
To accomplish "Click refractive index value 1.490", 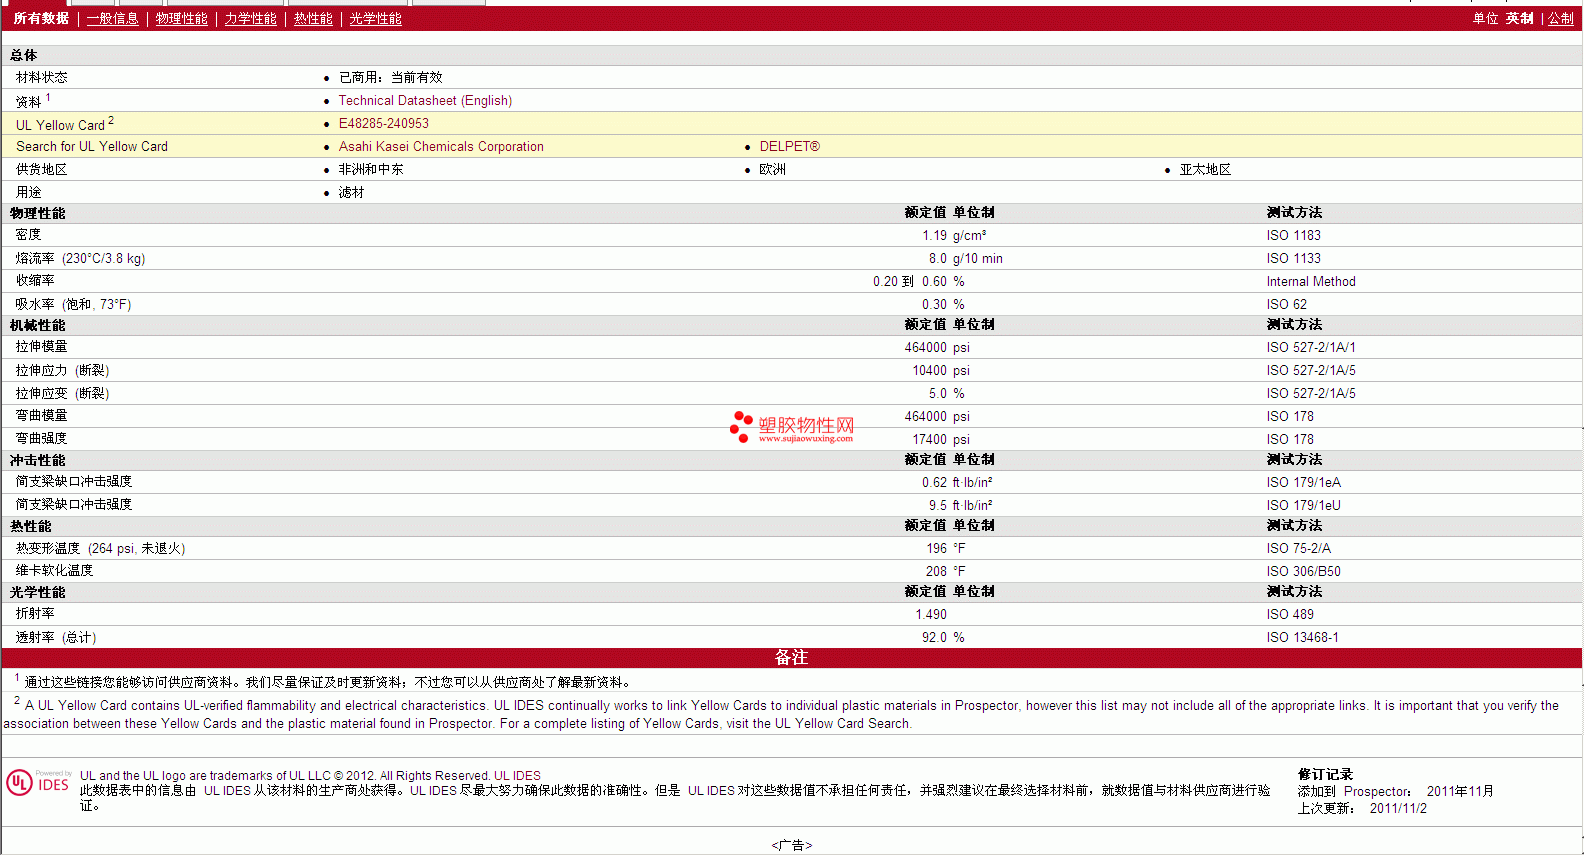I will tap(931, 615).
